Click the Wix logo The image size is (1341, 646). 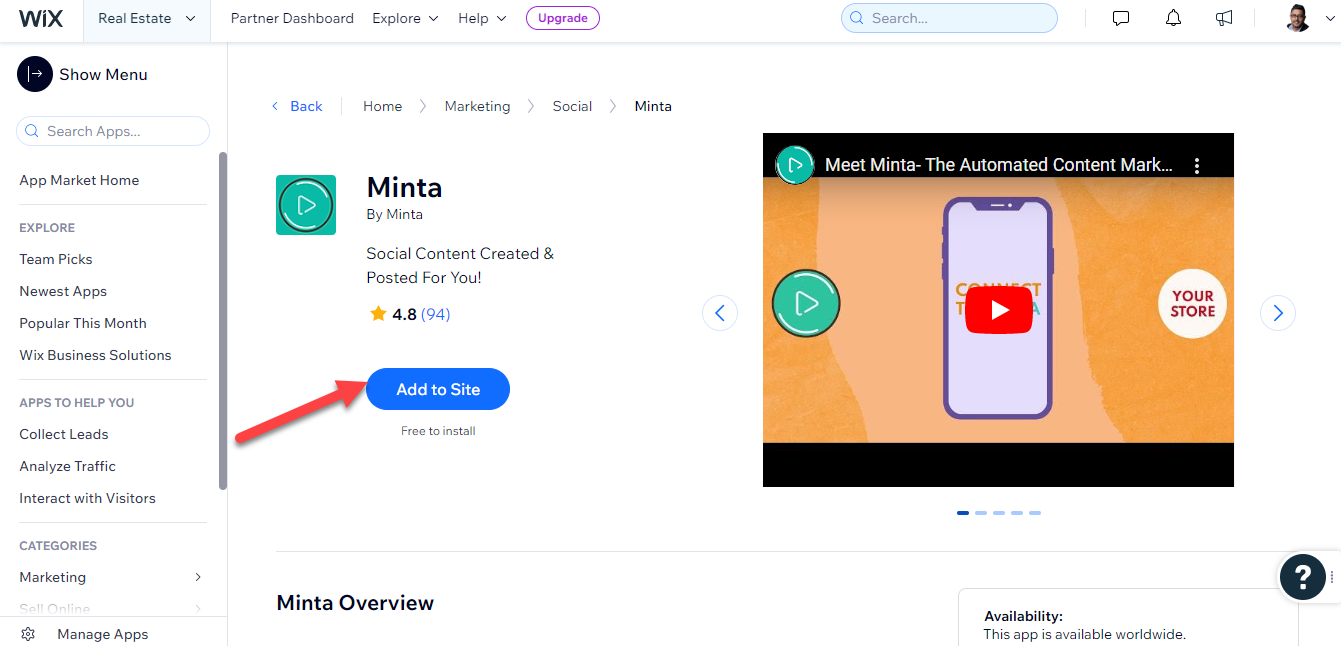40,17
